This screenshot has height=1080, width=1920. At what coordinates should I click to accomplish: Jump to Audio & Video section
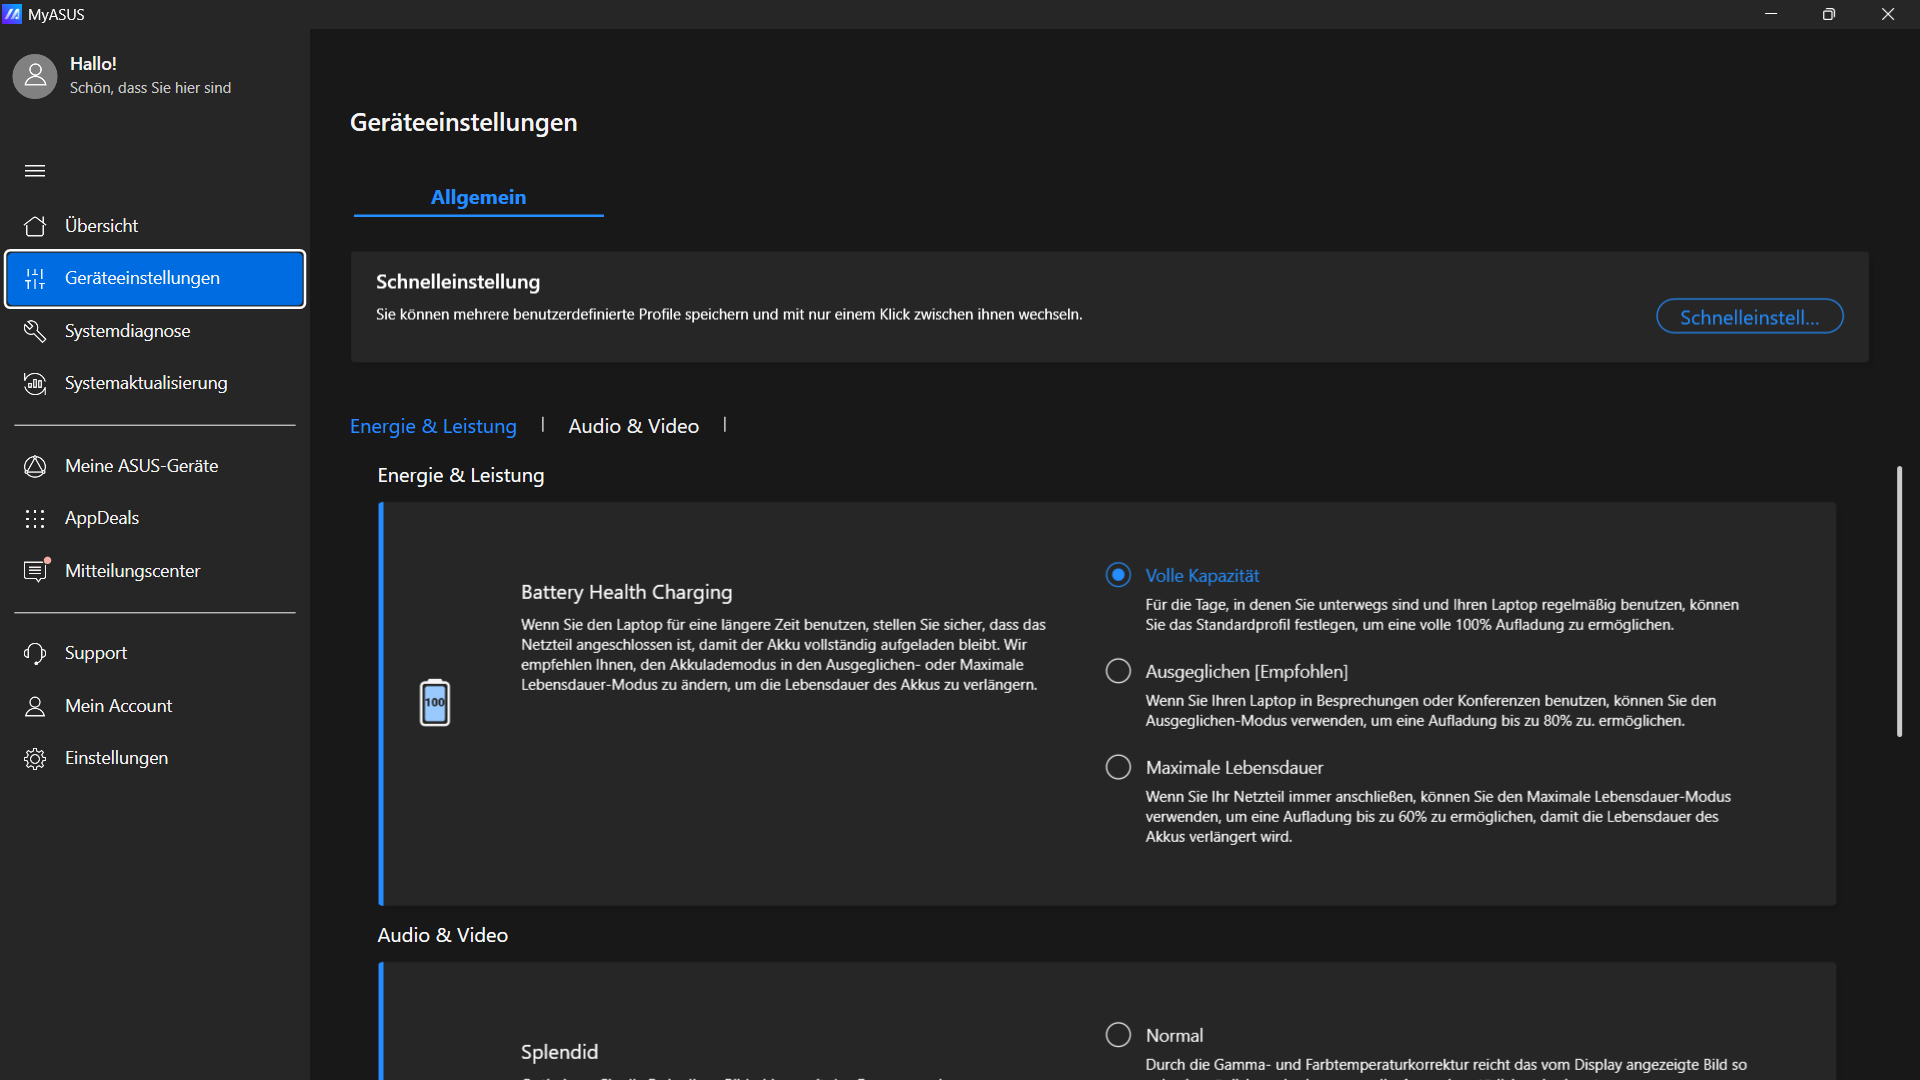tap(633, 426)
